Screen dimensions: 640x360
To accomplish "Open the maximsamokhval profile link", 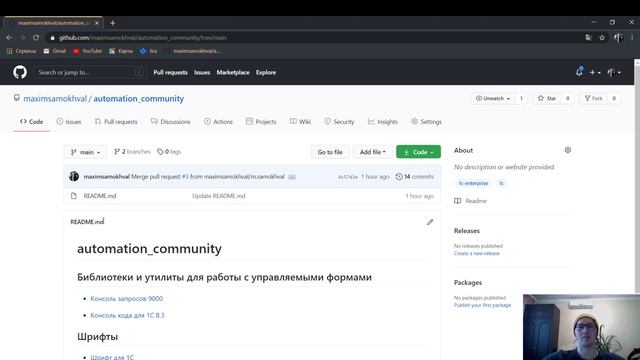I will pyautogui.click(x=55, y=98).
